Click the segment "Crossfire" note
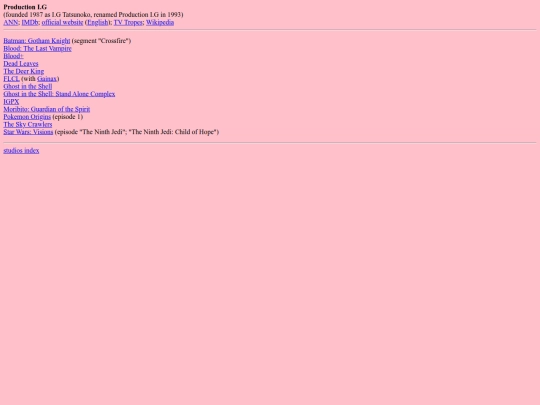Screen dimensions: 540x405 click(x=101, y=41)
